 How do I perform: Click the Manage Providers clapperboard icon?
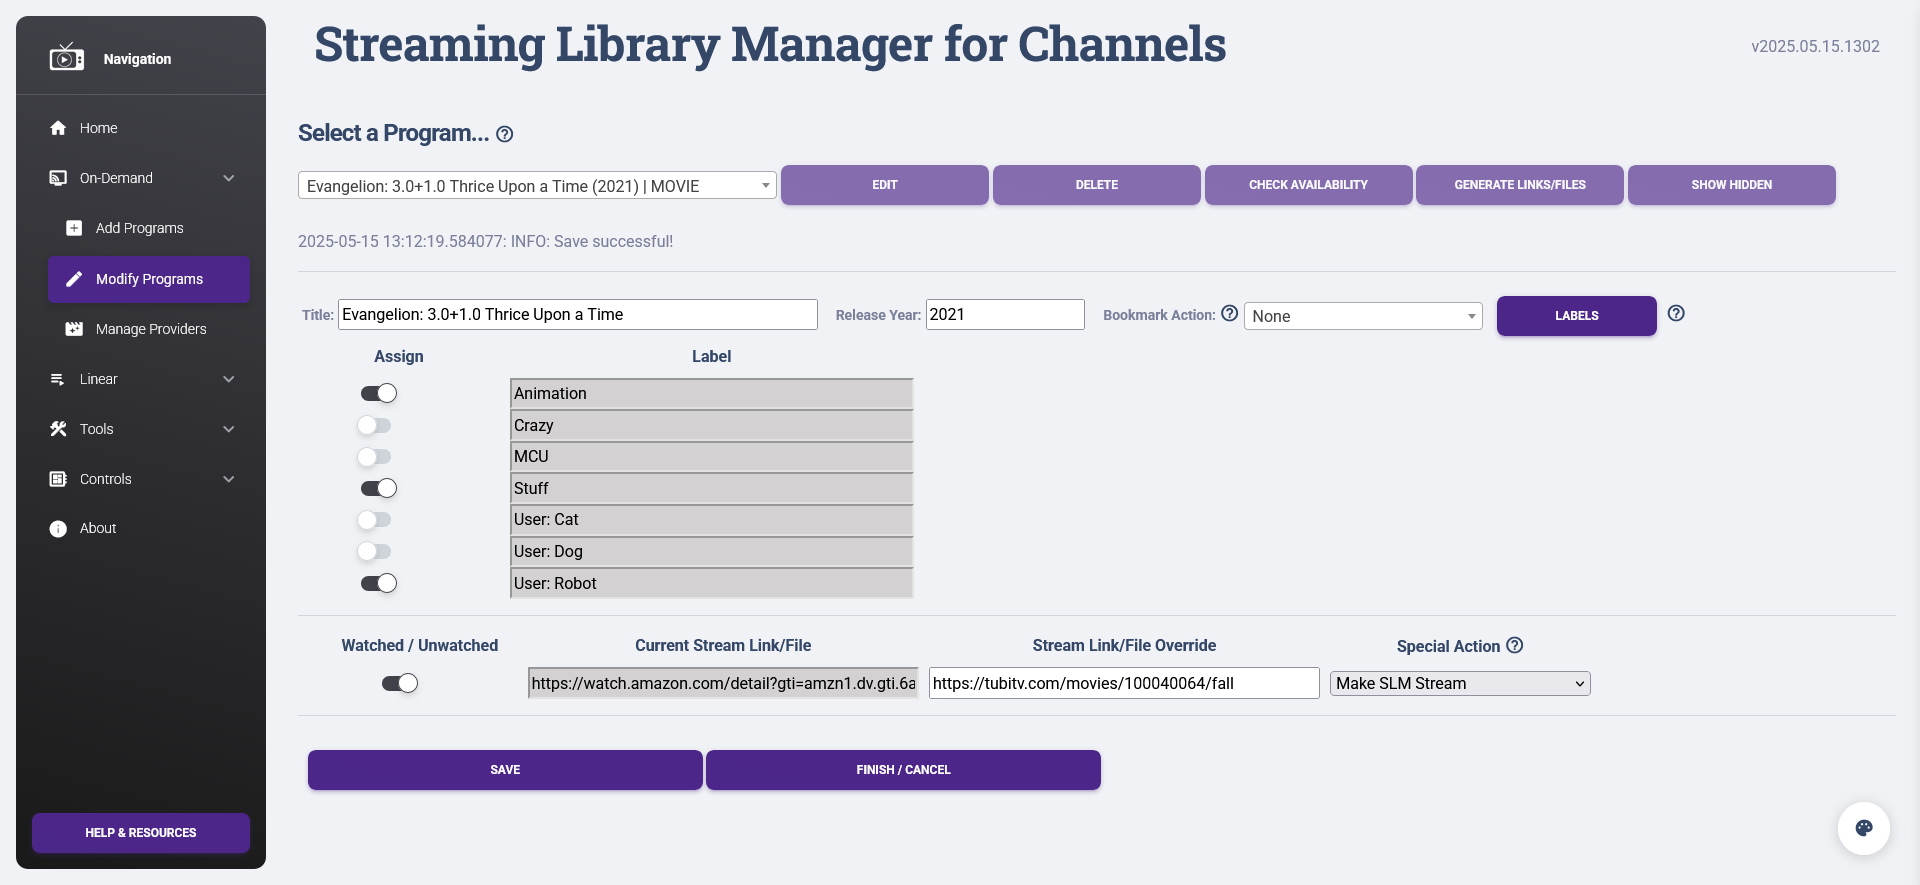pyautogui.click(x=74, y=329)
